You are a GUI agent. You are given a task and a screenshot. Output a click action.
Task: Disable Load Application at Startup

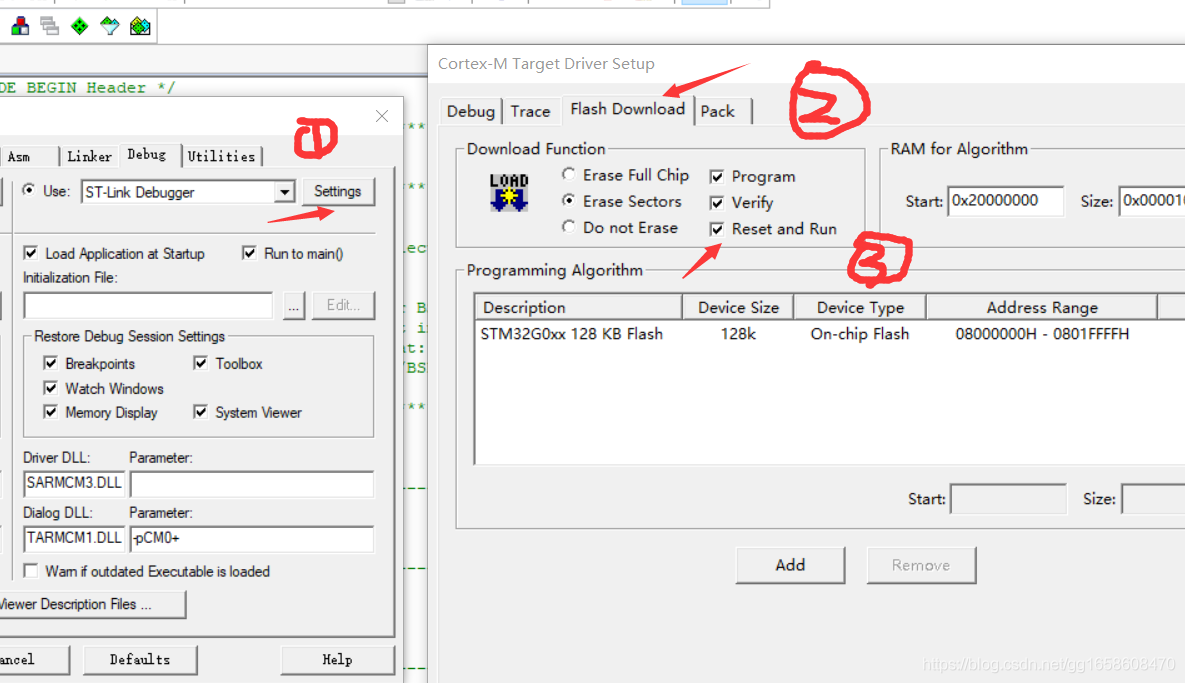pos(31,254)
